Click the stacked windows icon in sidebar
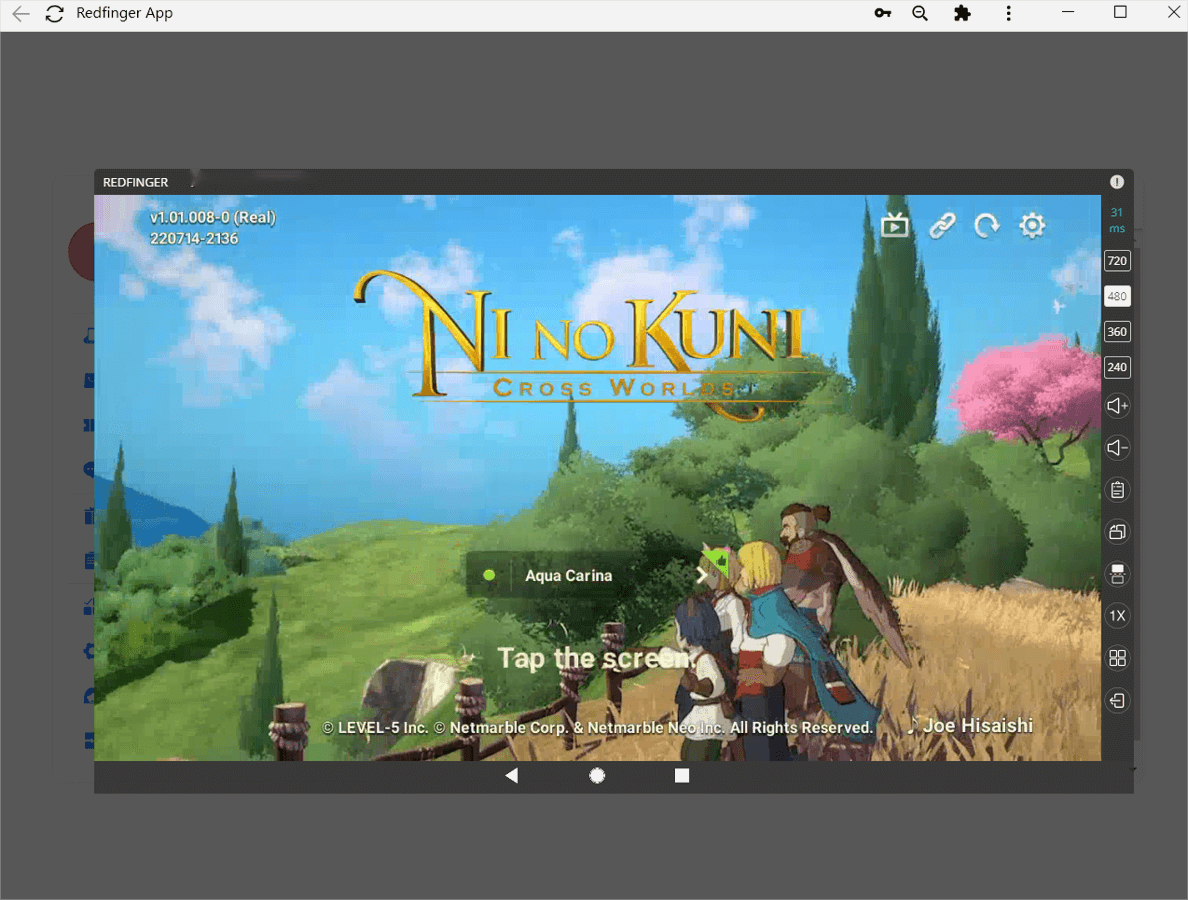 [x=1118, y=532]
